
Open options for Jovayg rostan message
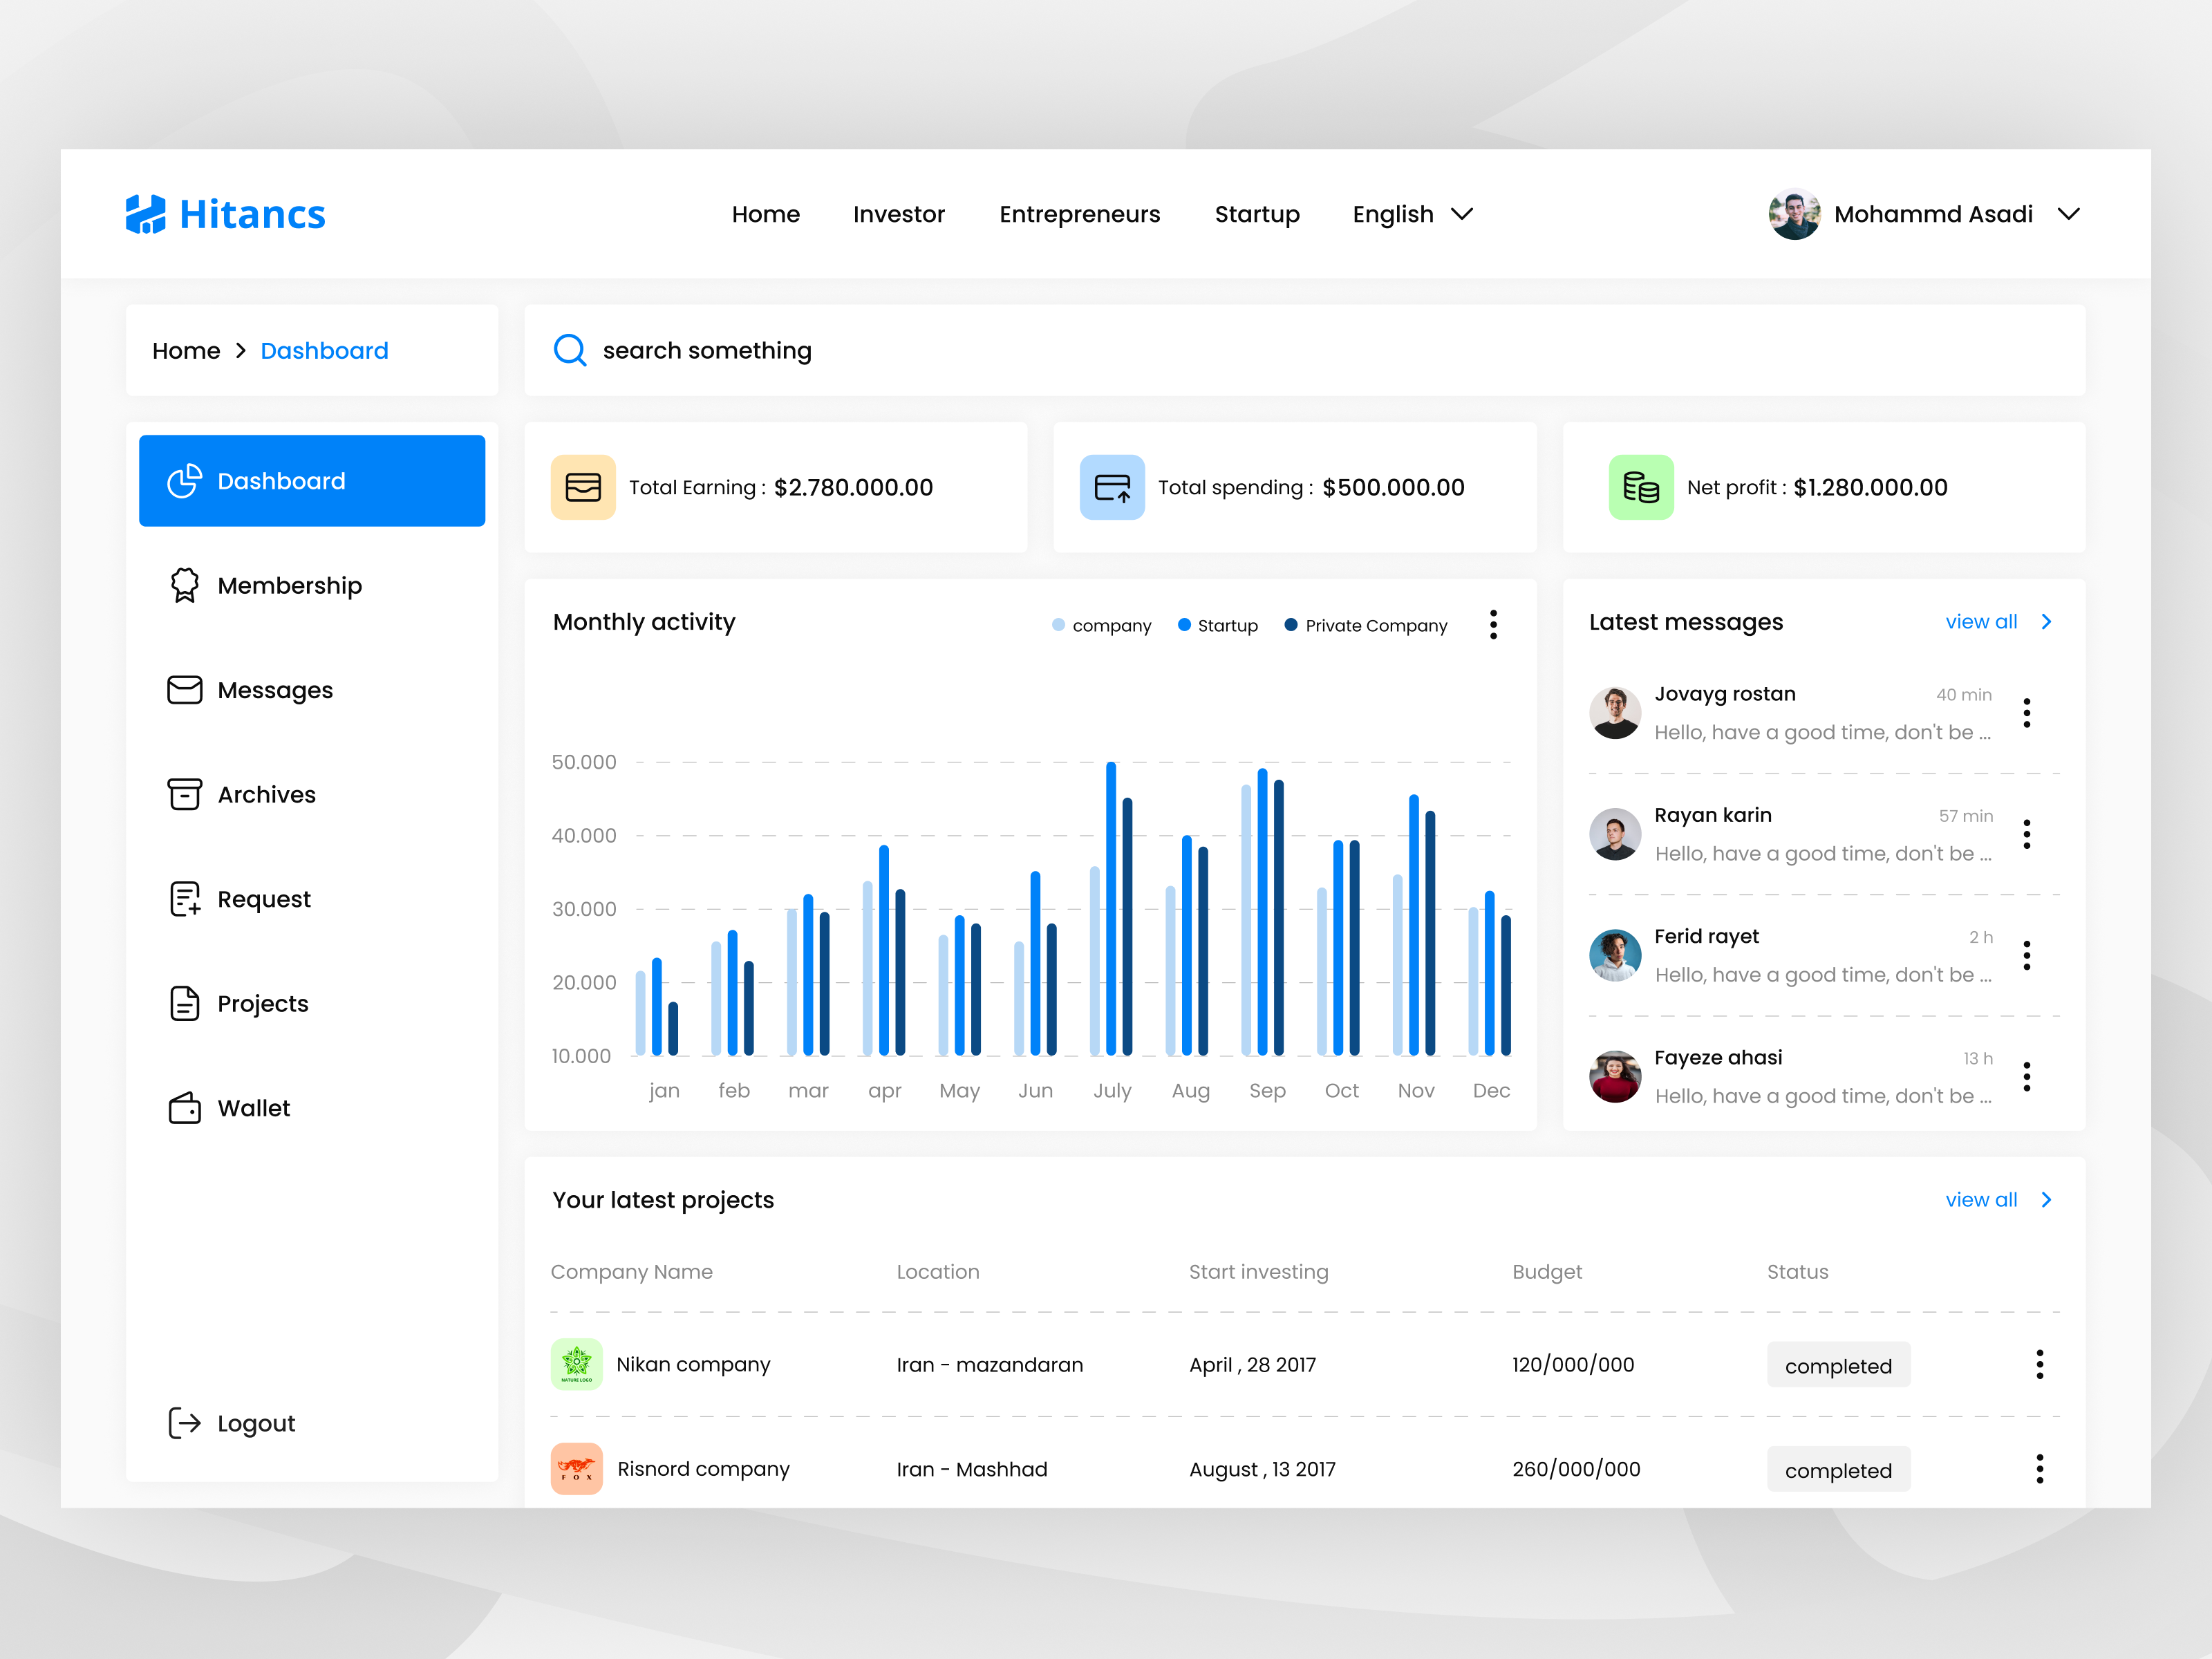click(x=2027, y=713)
